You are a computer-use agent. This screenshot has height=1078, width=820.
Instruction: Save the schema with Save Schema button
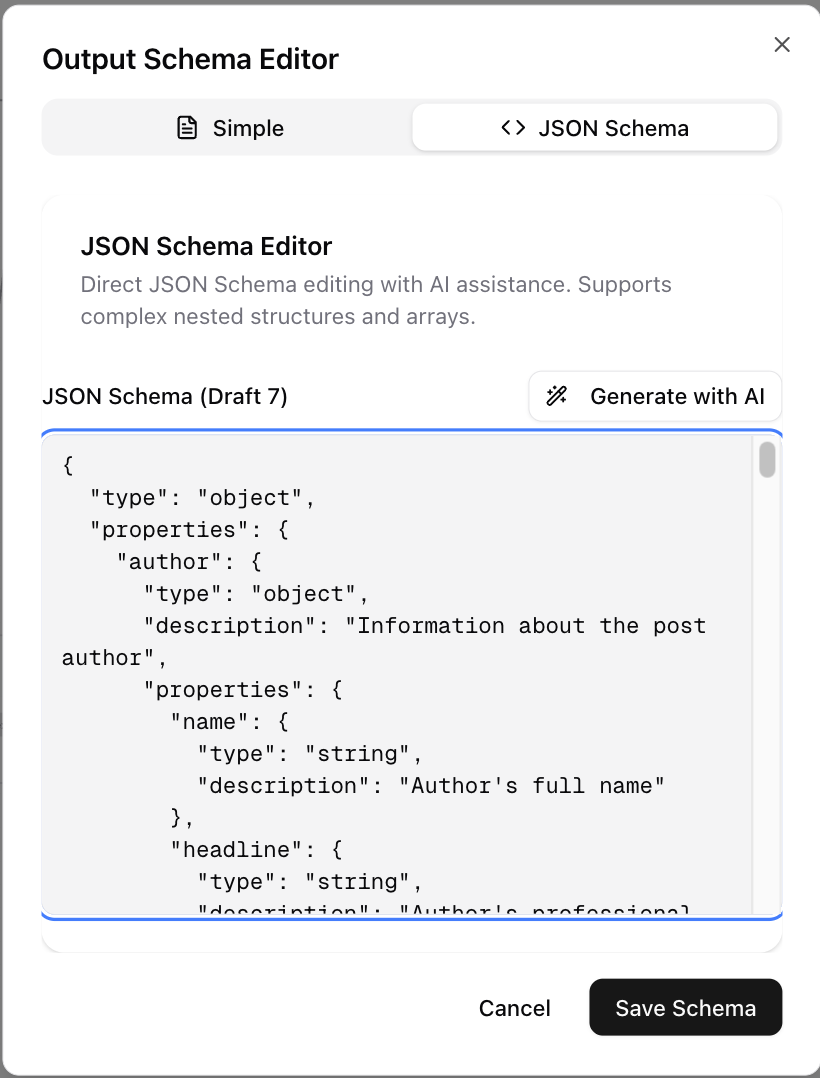[685, 1007]
